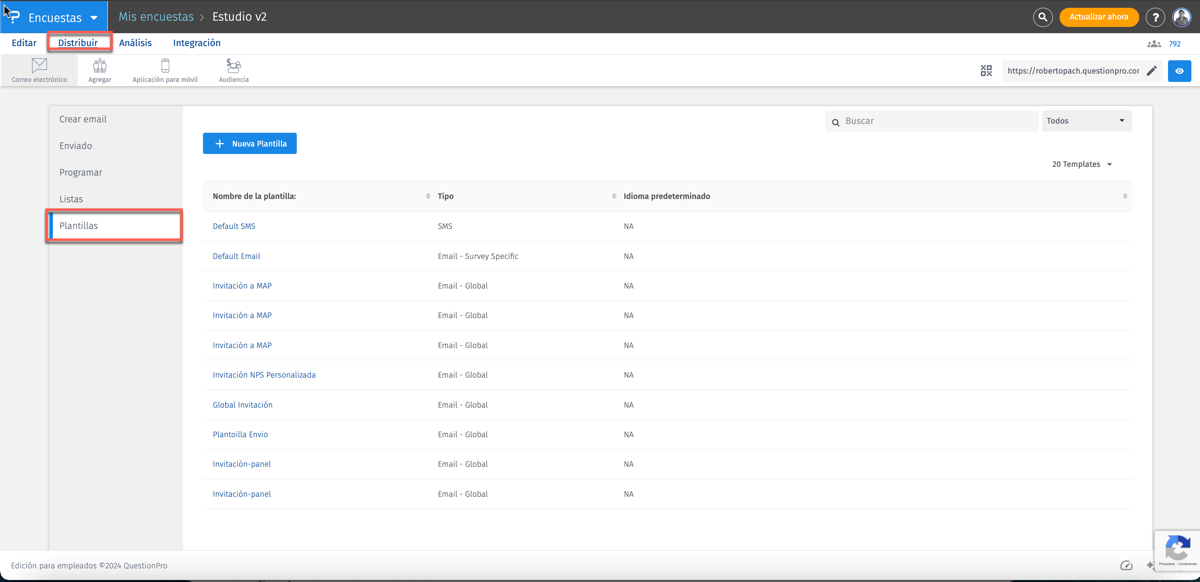Open Aplicación para móvil option
Viewport: 1200px width, 582px height.
(x=165, y=70)
